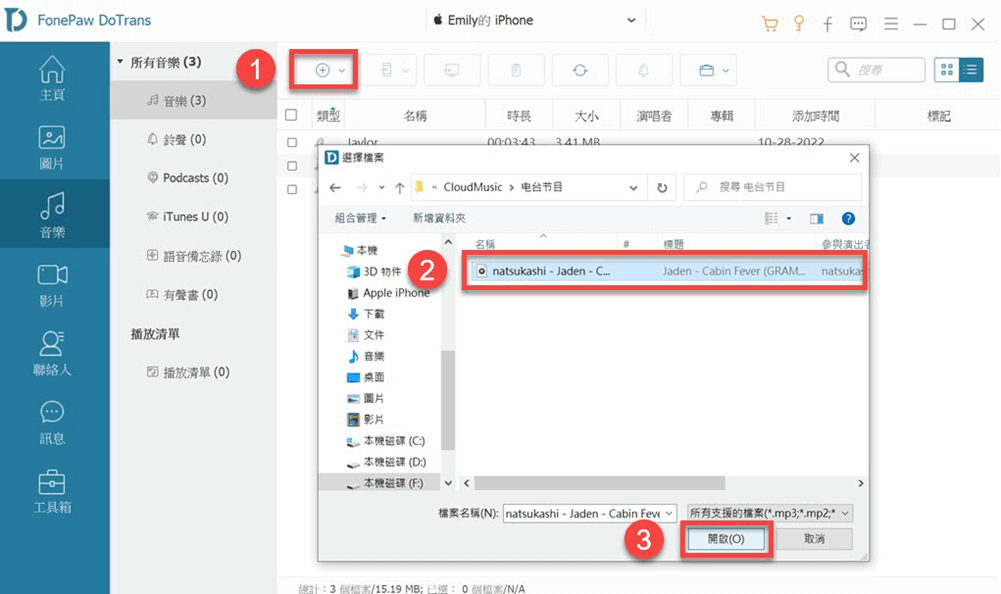Click back arrow in file dialog
The height and width of the screenshot is (594, 1001).
(x=335, y=187)
